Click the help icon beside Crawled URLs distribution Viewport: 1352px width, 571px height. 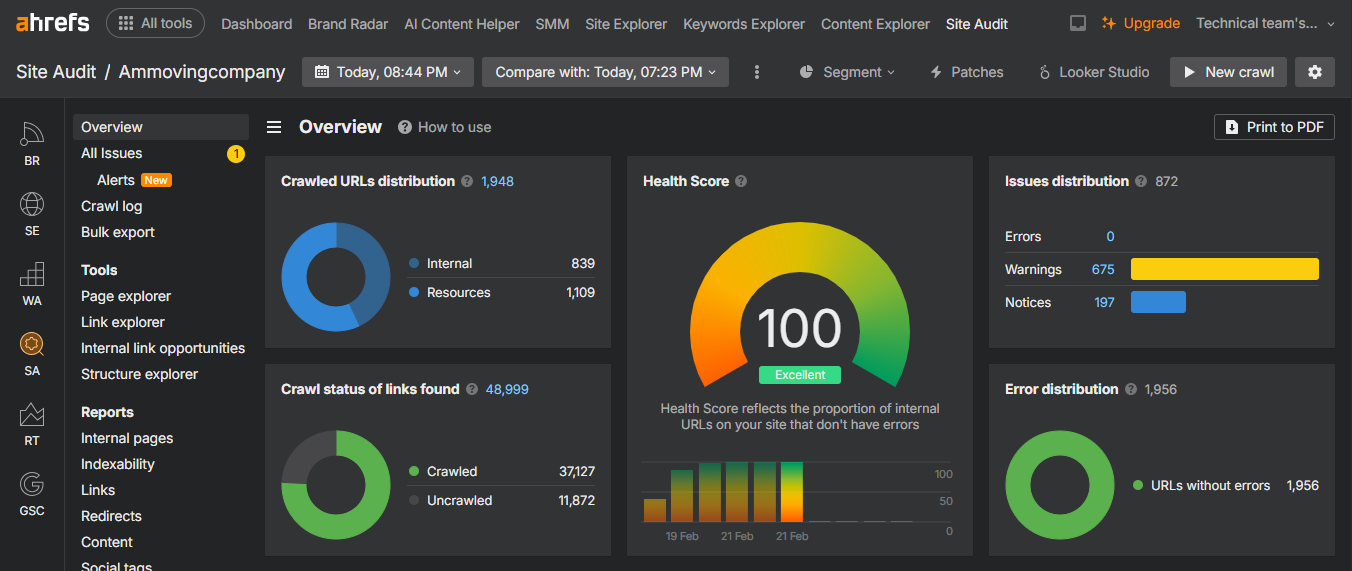point(466,181)
